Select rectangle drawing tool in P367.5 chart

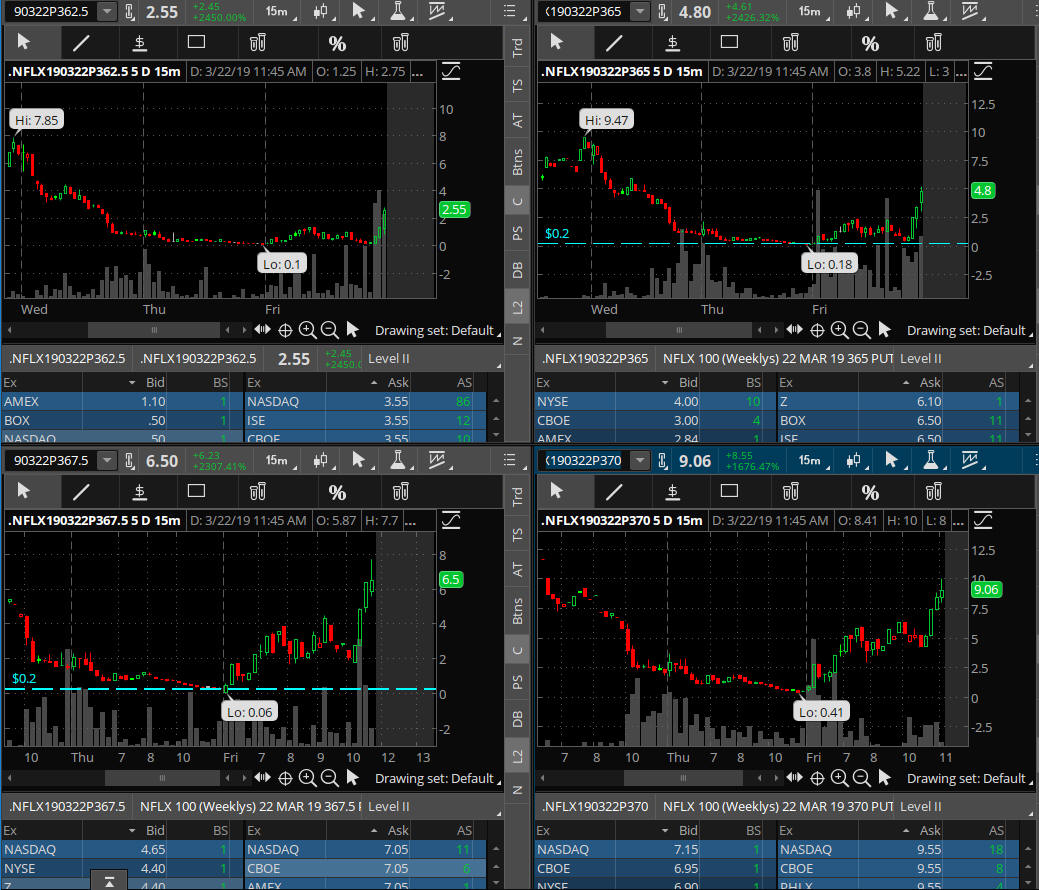click(x=196, y=491)
